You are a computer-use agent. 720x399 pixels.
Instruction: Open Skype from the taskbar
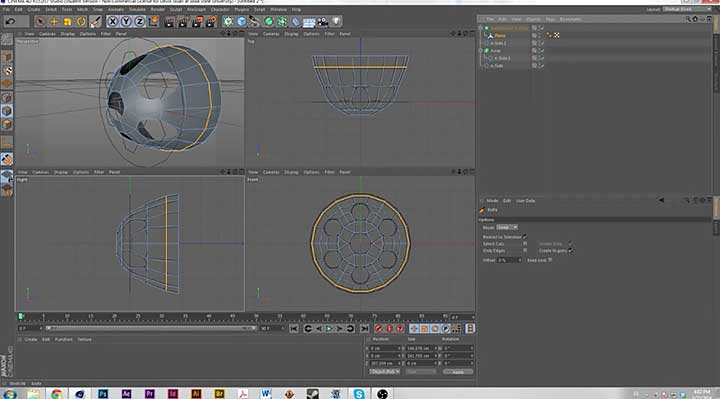(359, 393)
